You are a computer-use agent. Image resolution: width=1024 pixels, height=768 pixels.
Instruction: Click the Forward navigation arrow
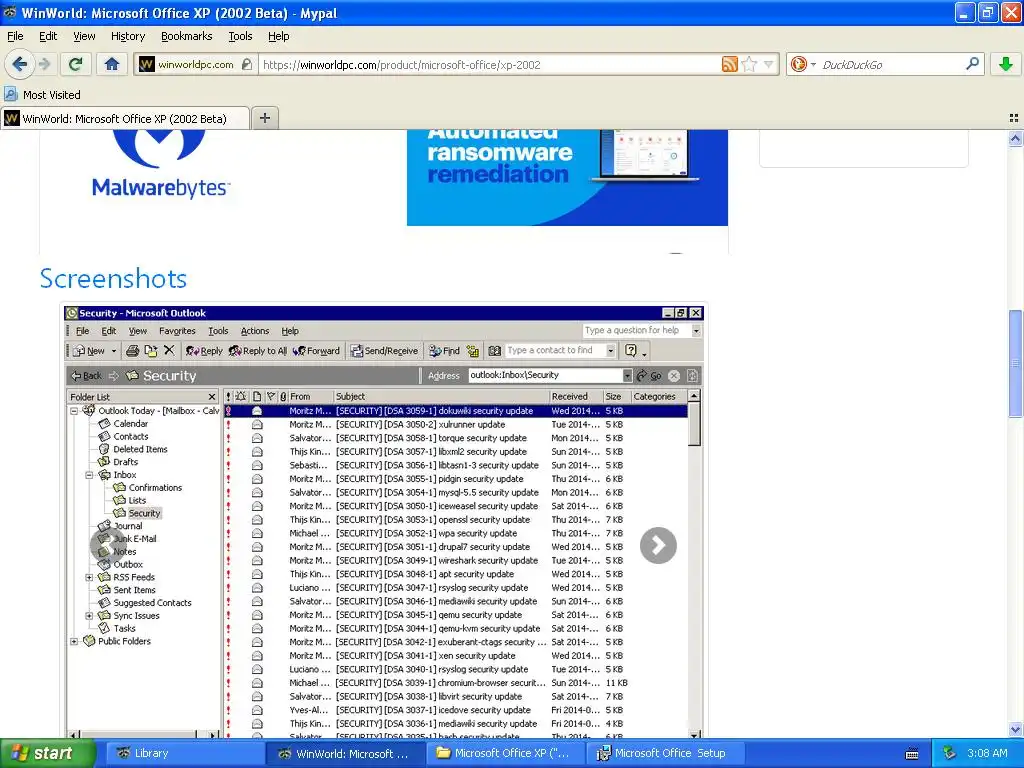tap(44, 64)
